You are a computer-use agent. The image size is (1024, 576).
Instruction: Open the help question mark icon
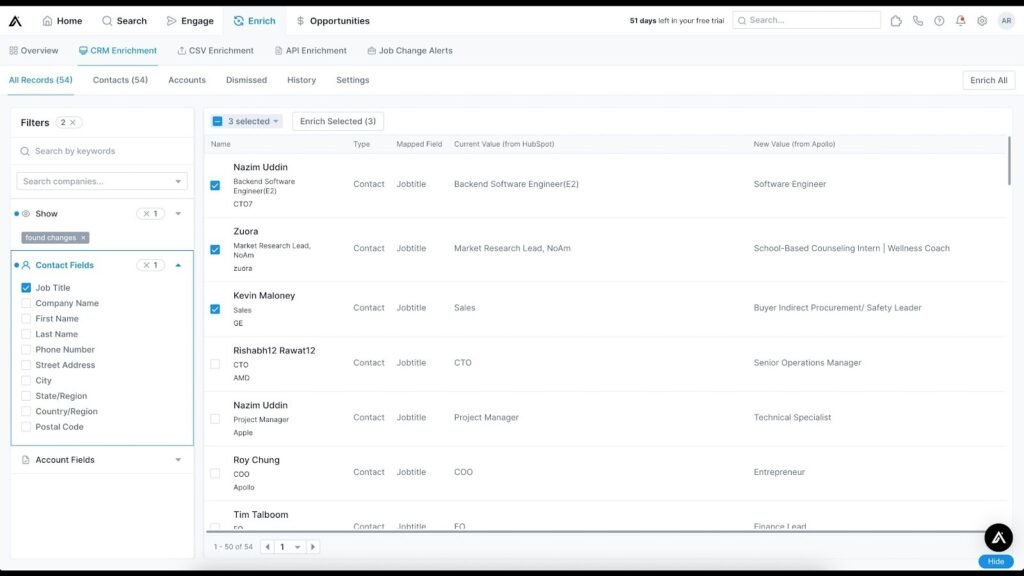[x=939, y=20]
